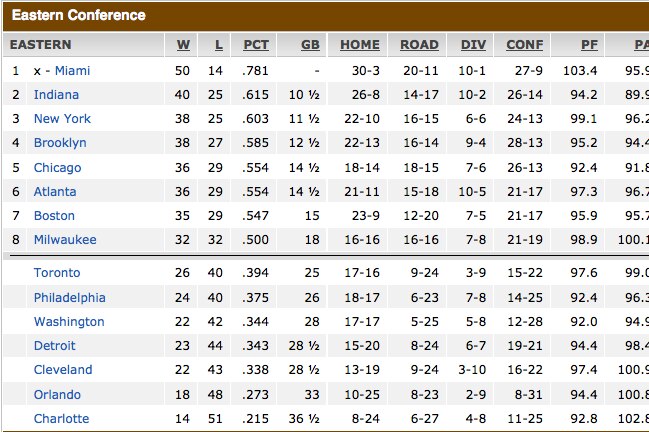Open the Toronto team link

(57, 273)
